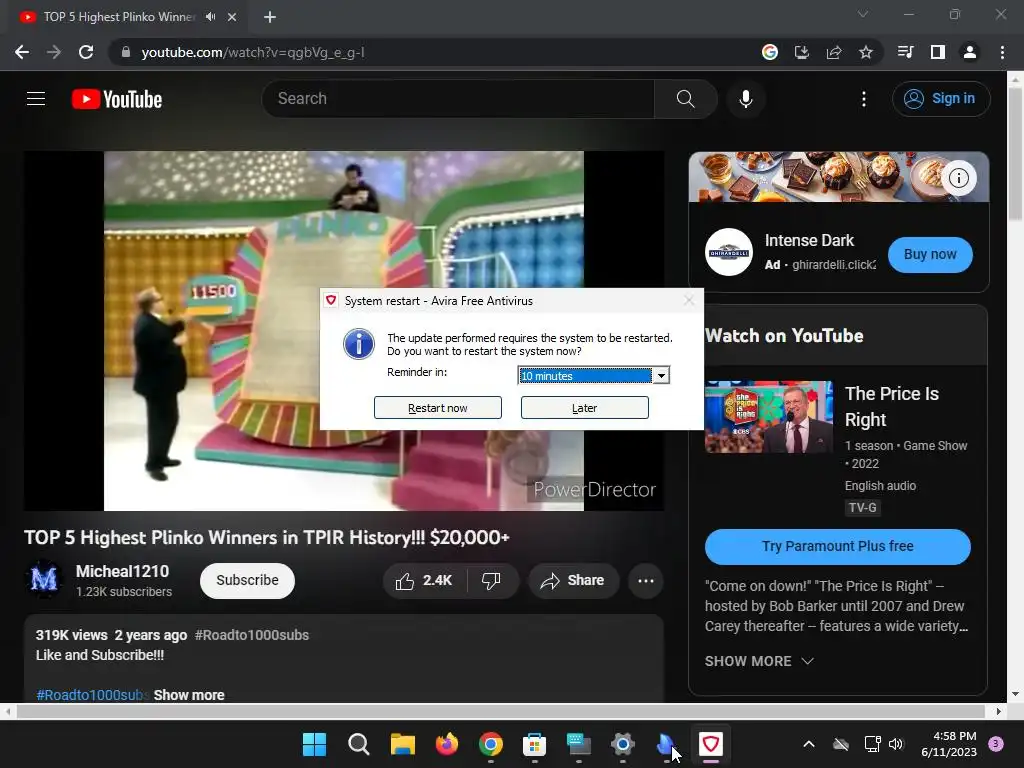Open Micheal1210 channel avatar
This screenshot has height=768, width=1024.
click(x=44, y=579)
